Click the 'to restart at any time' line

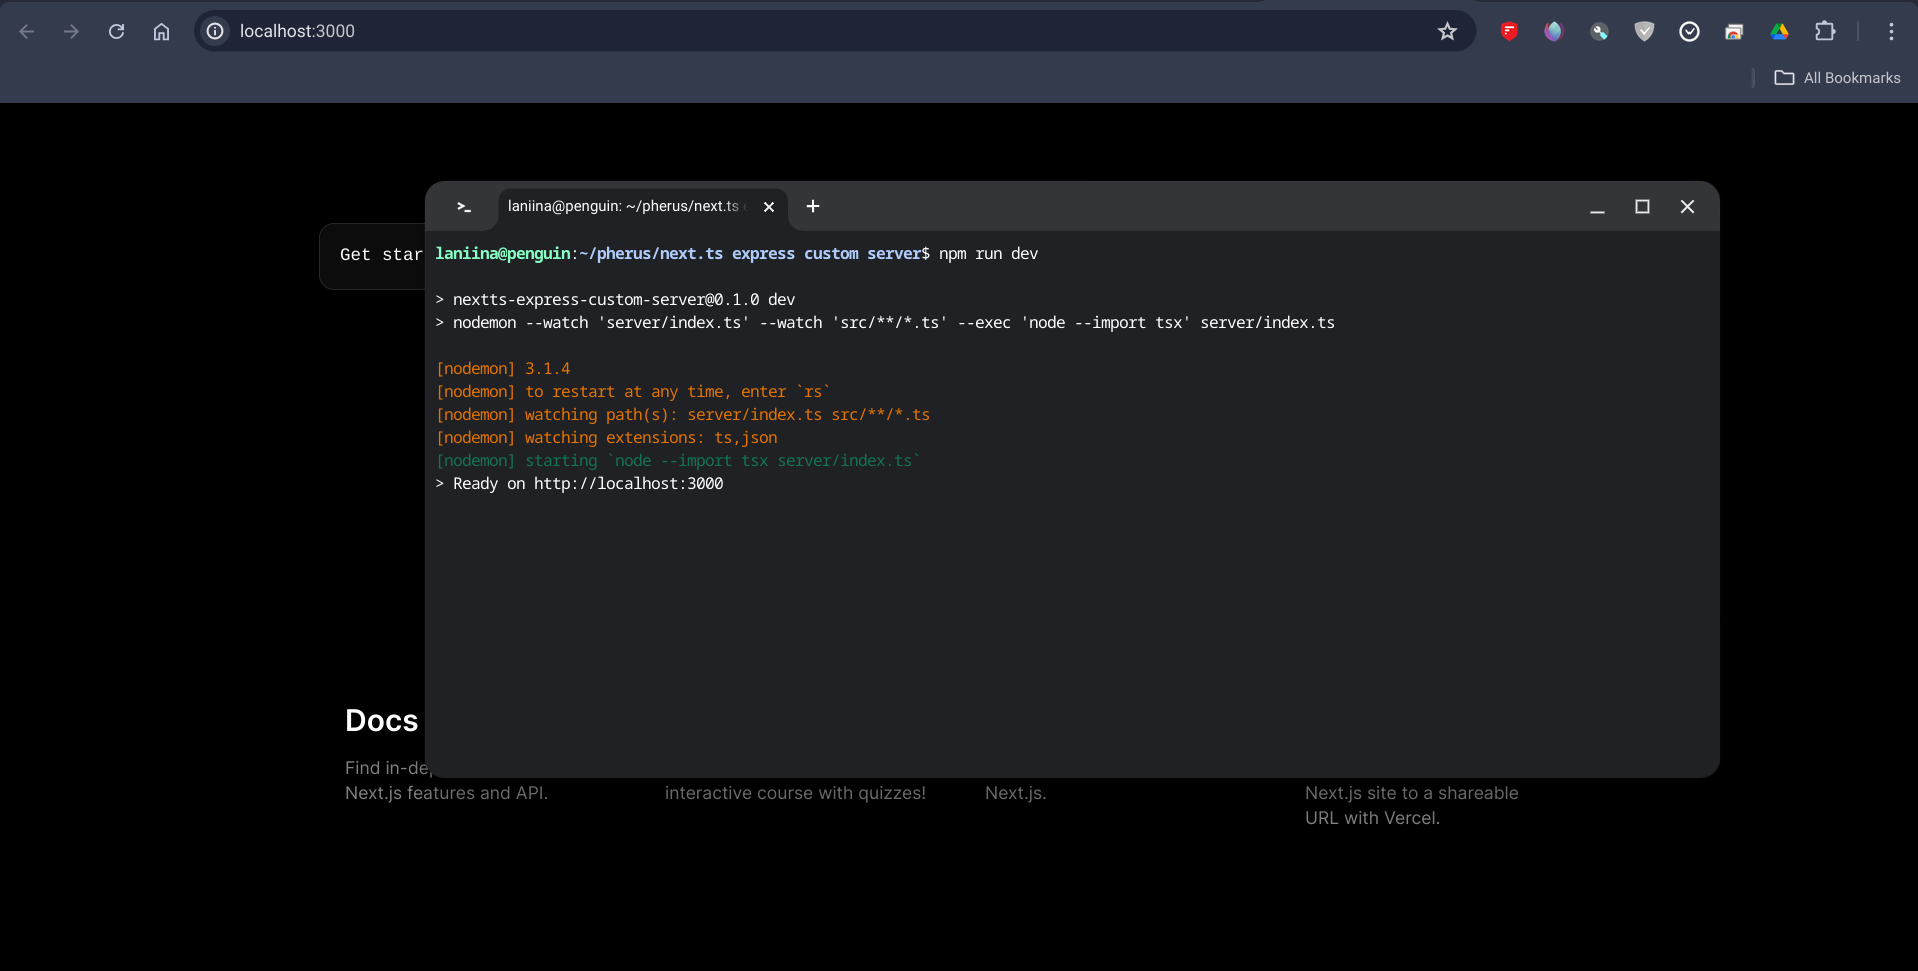633,392
